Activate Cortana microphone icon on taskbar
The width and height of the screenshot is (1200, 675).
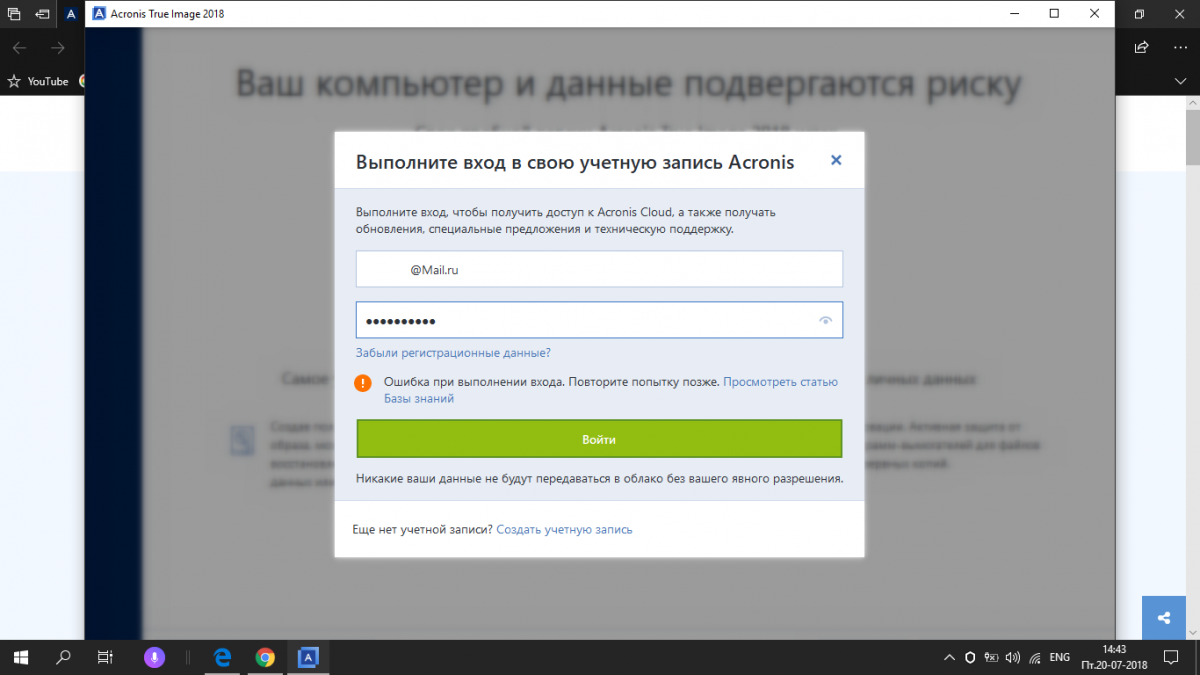tap(154, 657)
